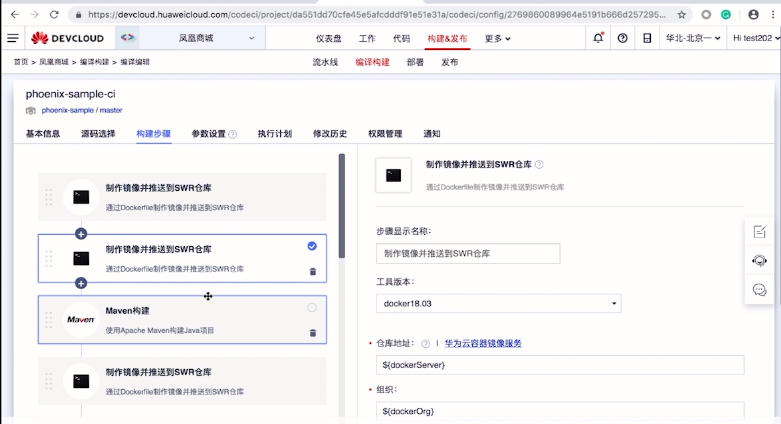The image size is (781, 424).
Task: Open the 源码选择 tab
Action: 98,134
